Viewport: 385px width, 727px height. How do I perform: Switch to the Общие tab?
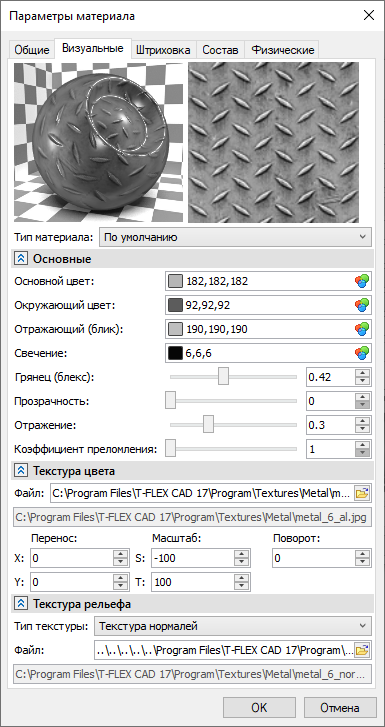(x=32, y=50)
